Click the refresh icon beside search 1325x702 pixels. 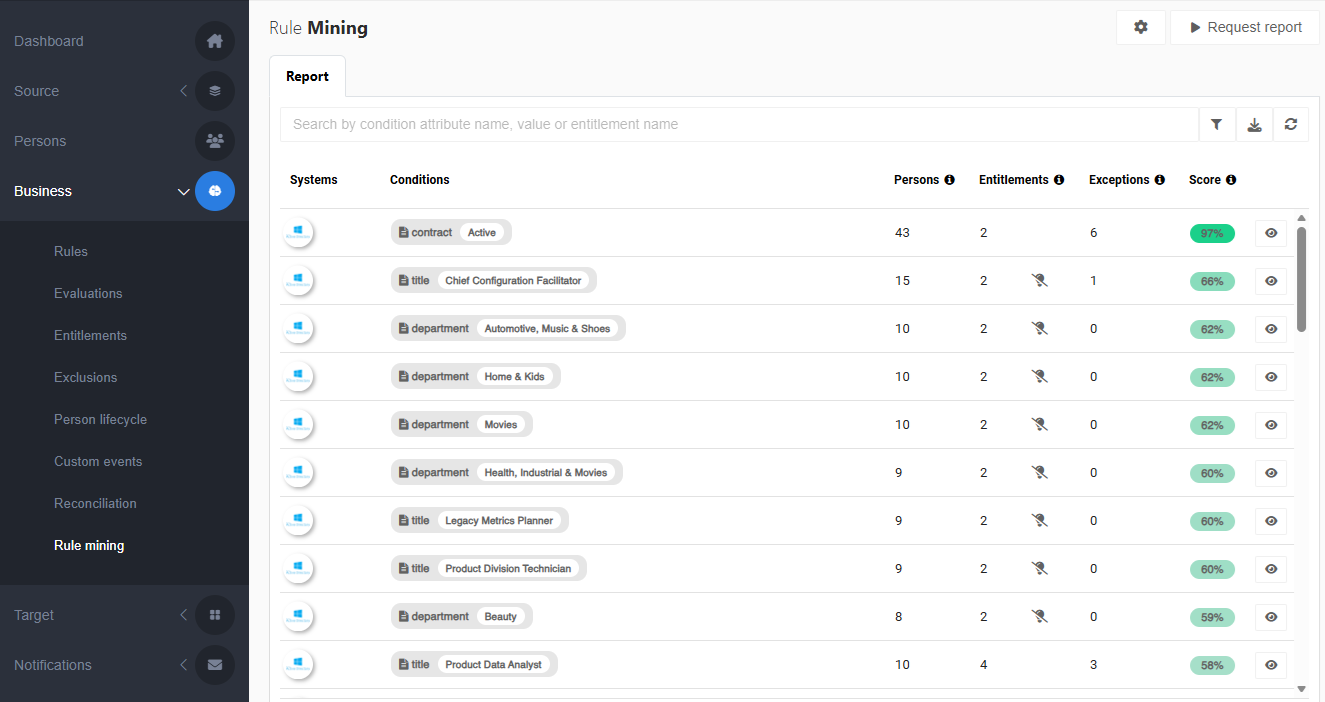pos(1291,125)
